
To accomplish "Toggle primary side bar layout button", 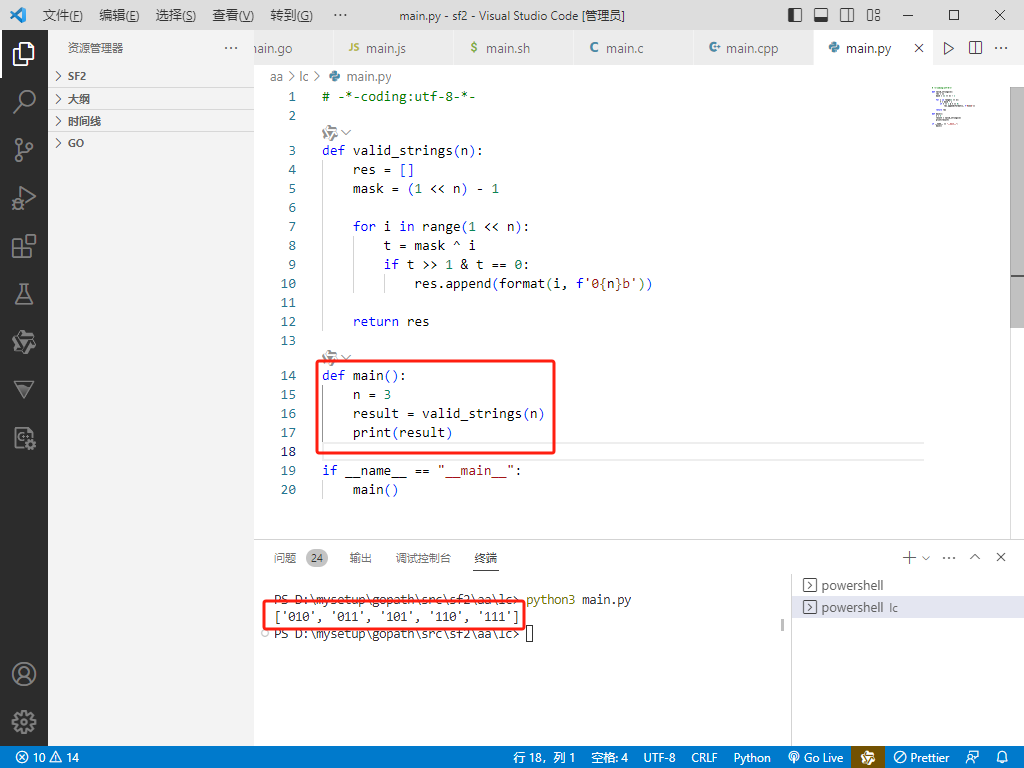I will tap(795, 15).
